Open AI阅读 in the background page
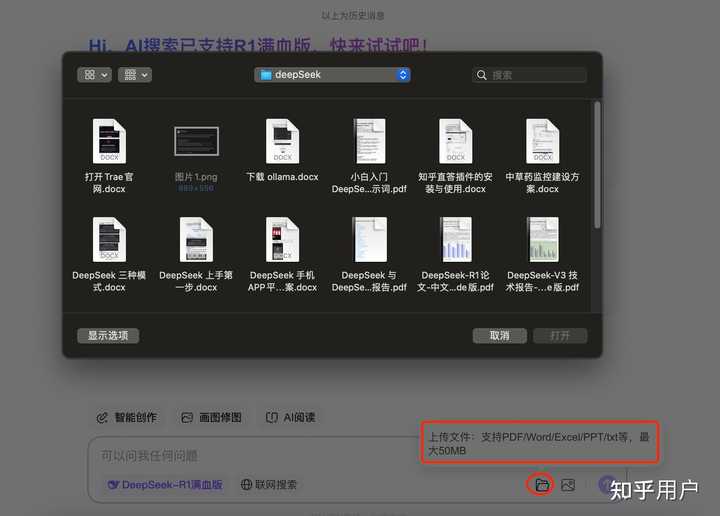This screenshot has height=516, width=720. [291, 417]
